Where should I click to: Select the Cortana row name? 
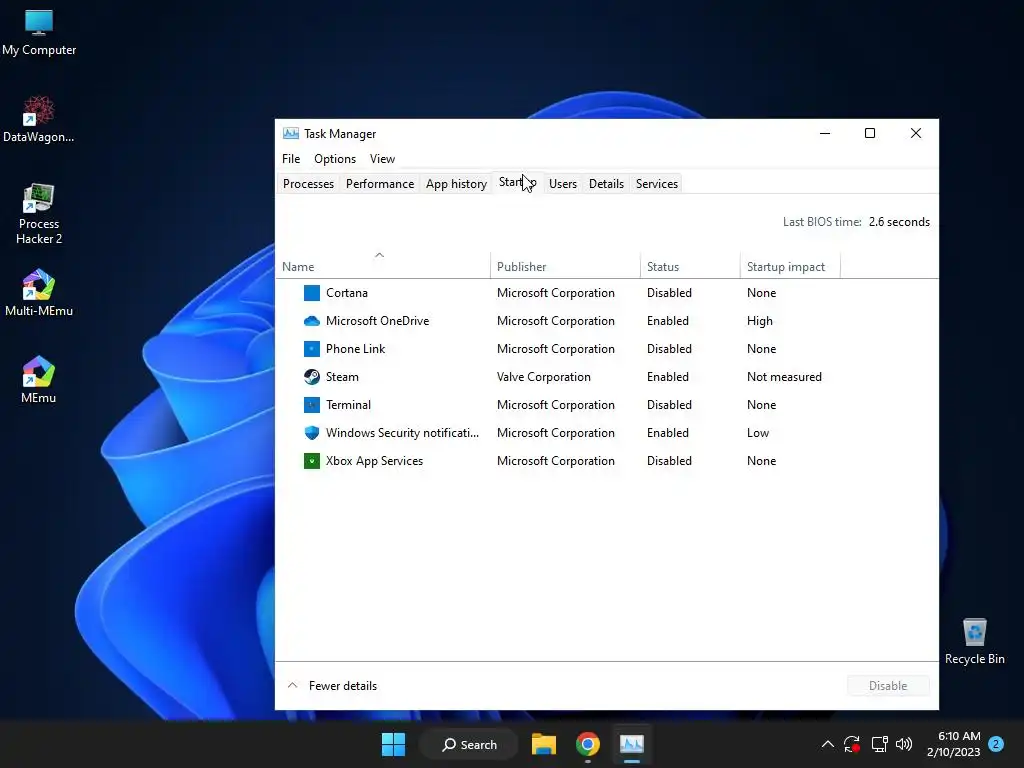coord(347,293)
